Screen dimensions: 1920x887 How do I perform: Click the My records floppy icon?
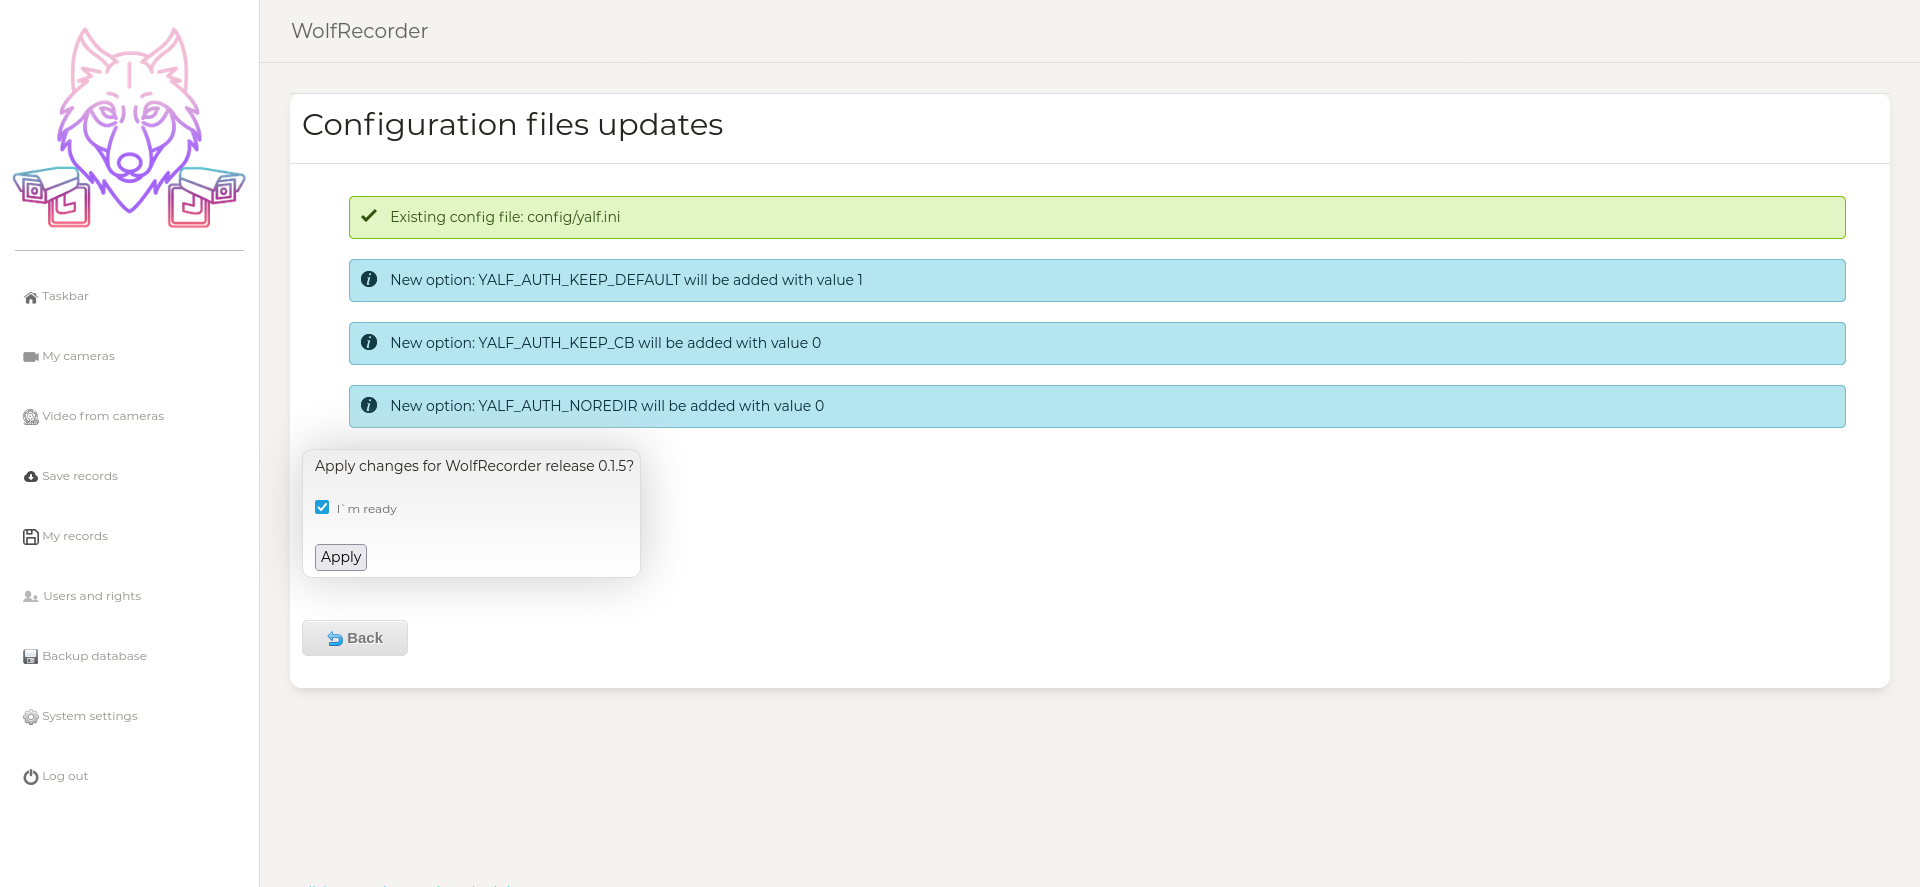click(x=31, y=537)
